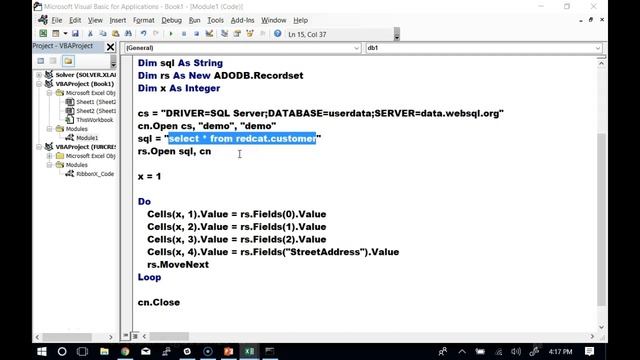Open the Action Center notification icon
The width and height of the screenshot is (640, 360).
589,351
